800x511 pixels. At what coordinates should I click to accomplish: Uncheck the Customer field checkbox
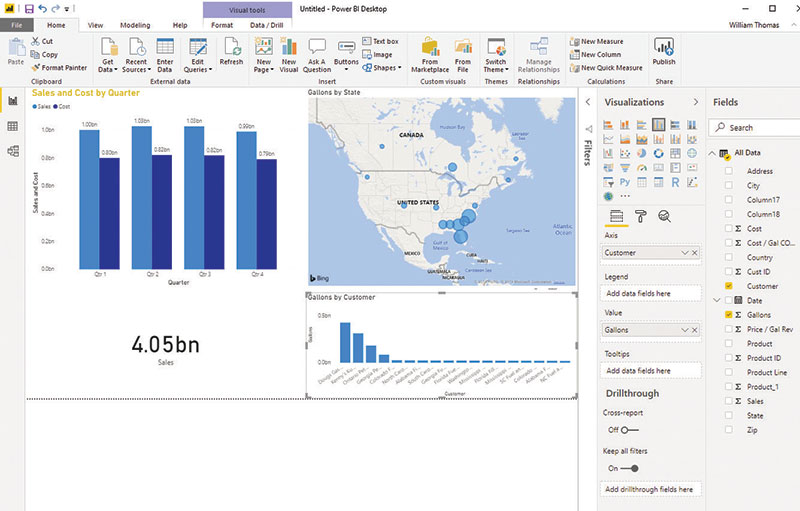click(728, 286)
